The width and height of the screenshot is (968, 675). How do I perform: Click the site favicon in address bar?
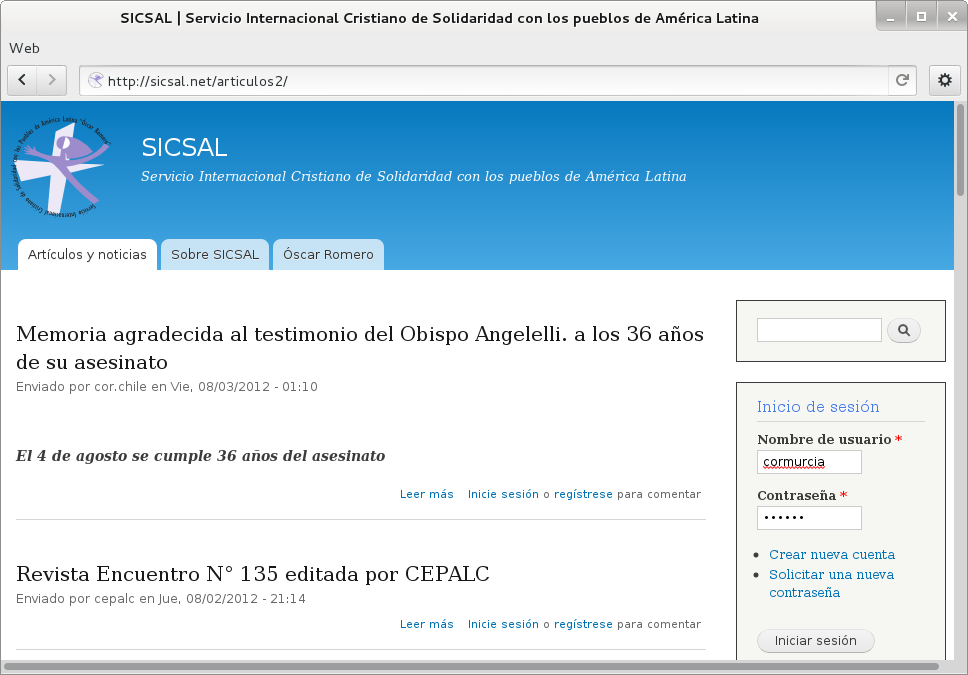point(96,81)
